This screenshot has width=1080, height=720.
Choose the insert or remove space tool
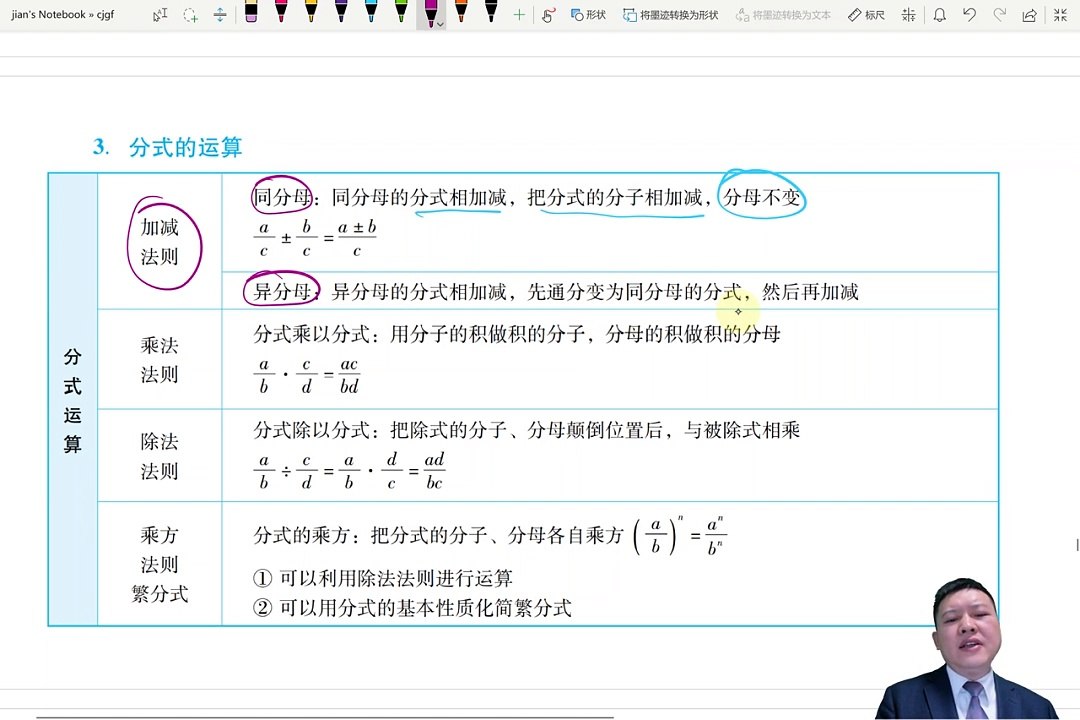[220, 14]
